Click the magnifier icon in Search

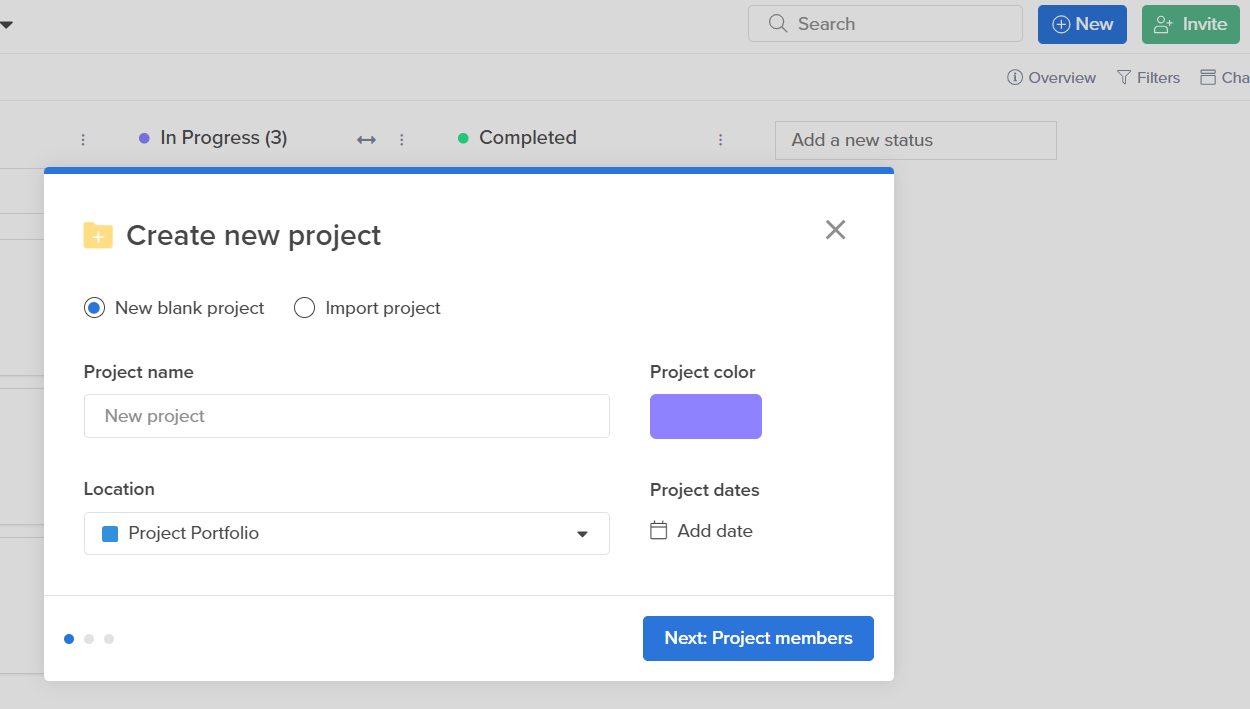(778, 24)
